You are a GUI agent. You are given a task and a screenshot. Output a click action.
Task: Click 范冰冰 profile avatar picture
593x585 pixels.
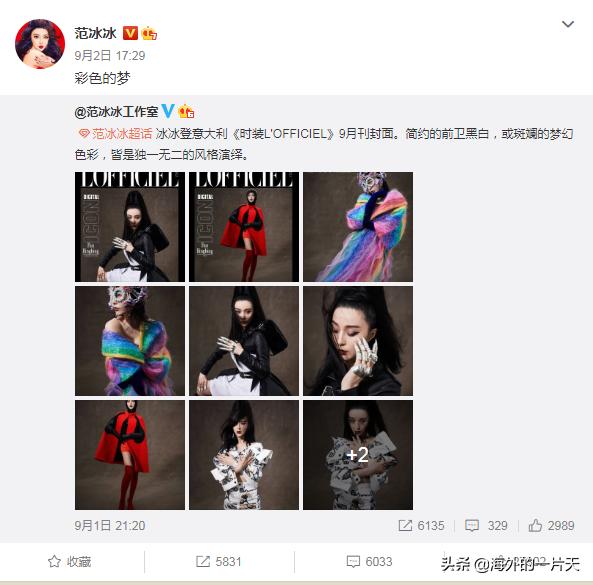[x=40, y=44]
